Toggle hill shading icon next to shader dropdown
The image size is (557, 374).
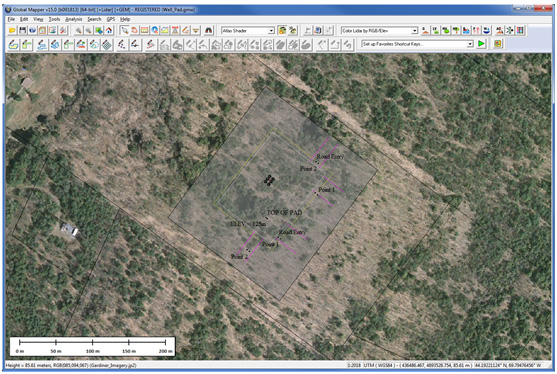pyautogui.click(x=282, y=31)
